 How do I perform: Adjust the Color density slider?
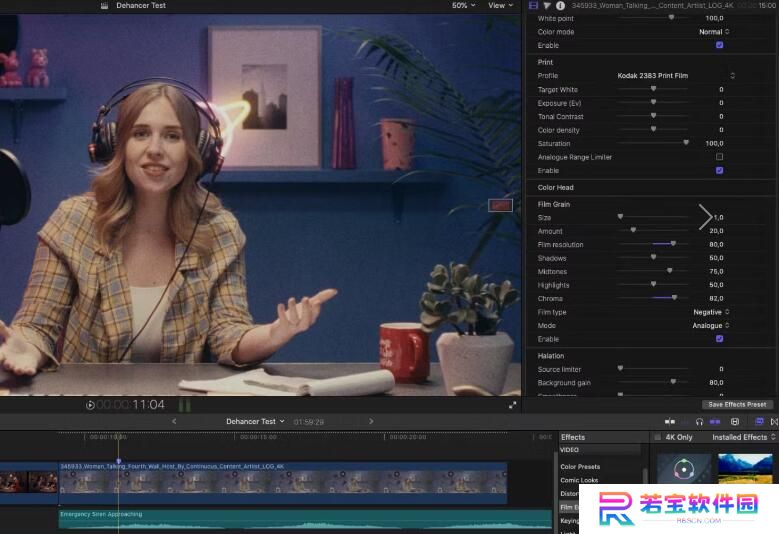(653, 129)
